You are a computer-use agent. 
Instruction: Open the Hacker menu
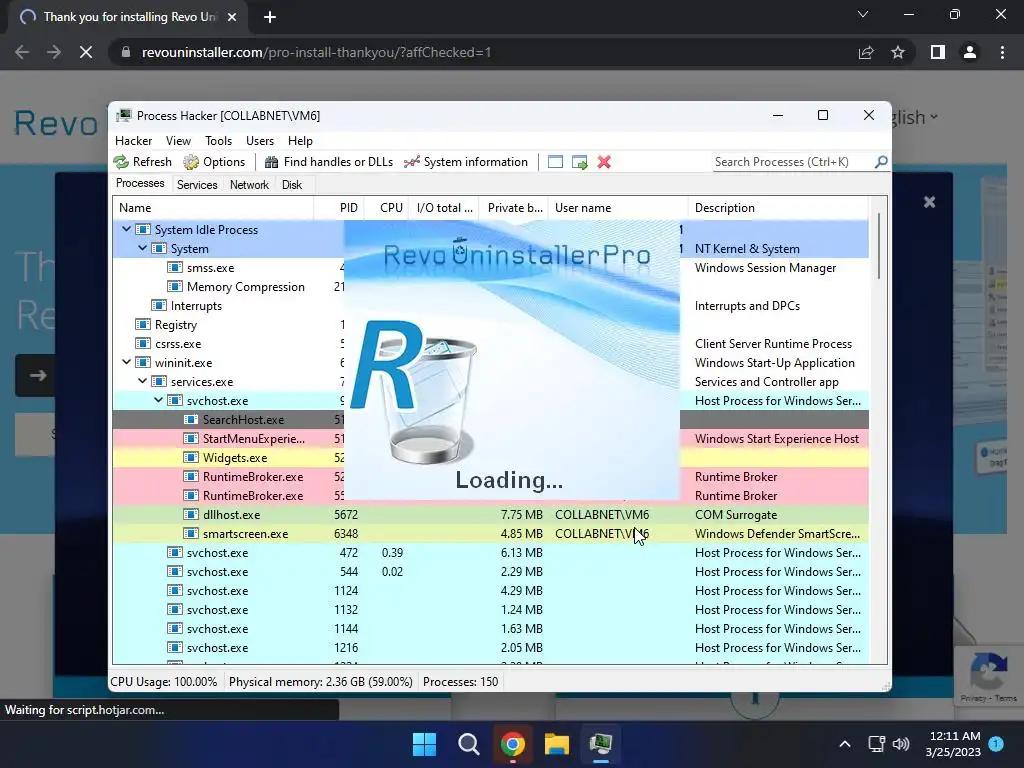point(133,140)
